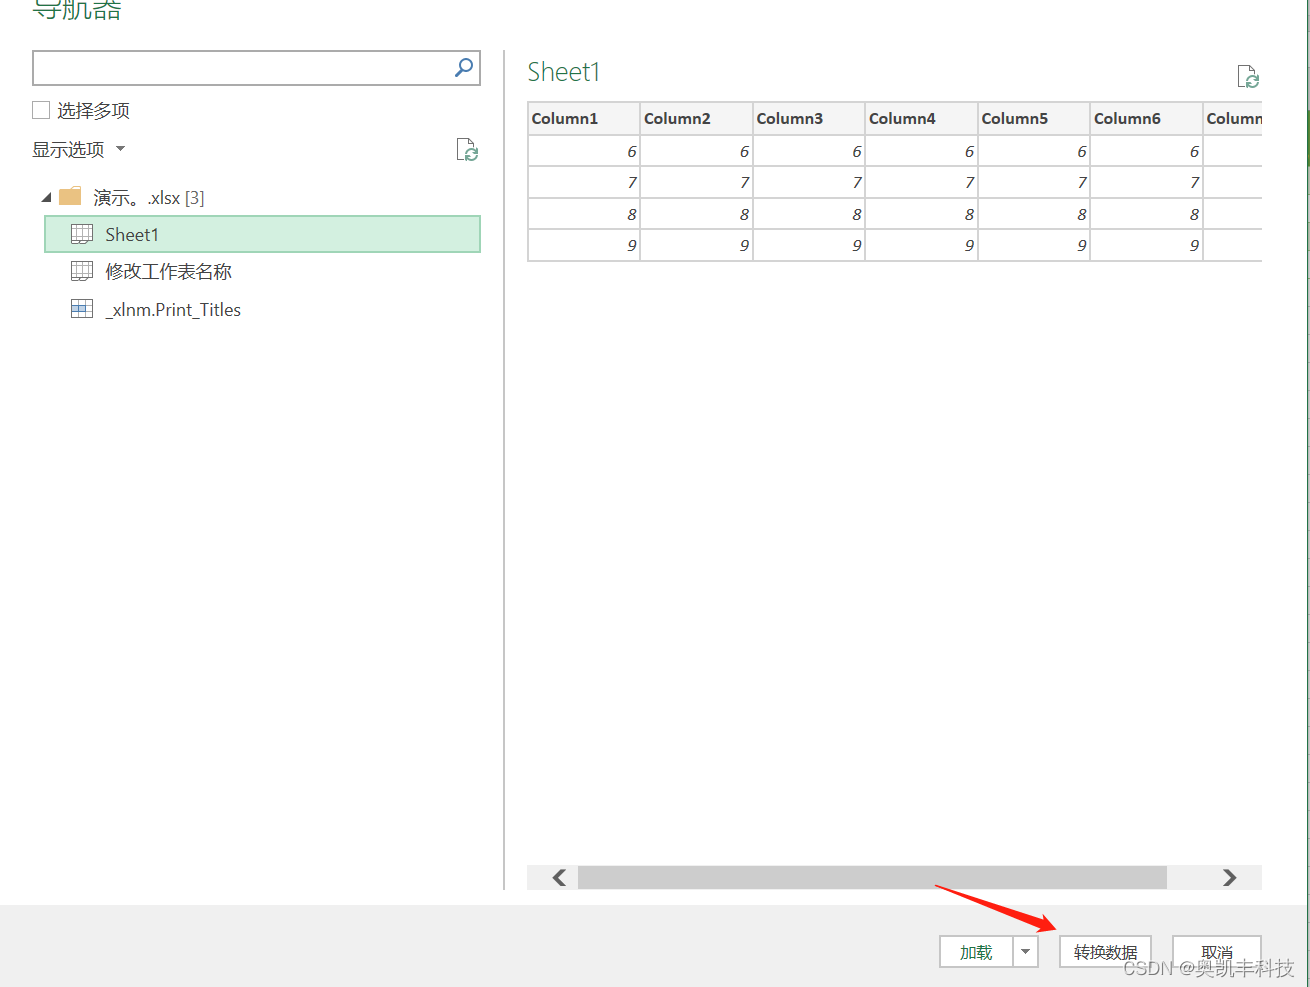Image resolution: width=1310 pixels, height=987 pixels.
Task: Click the Column1 header
Action: point(584,118)
